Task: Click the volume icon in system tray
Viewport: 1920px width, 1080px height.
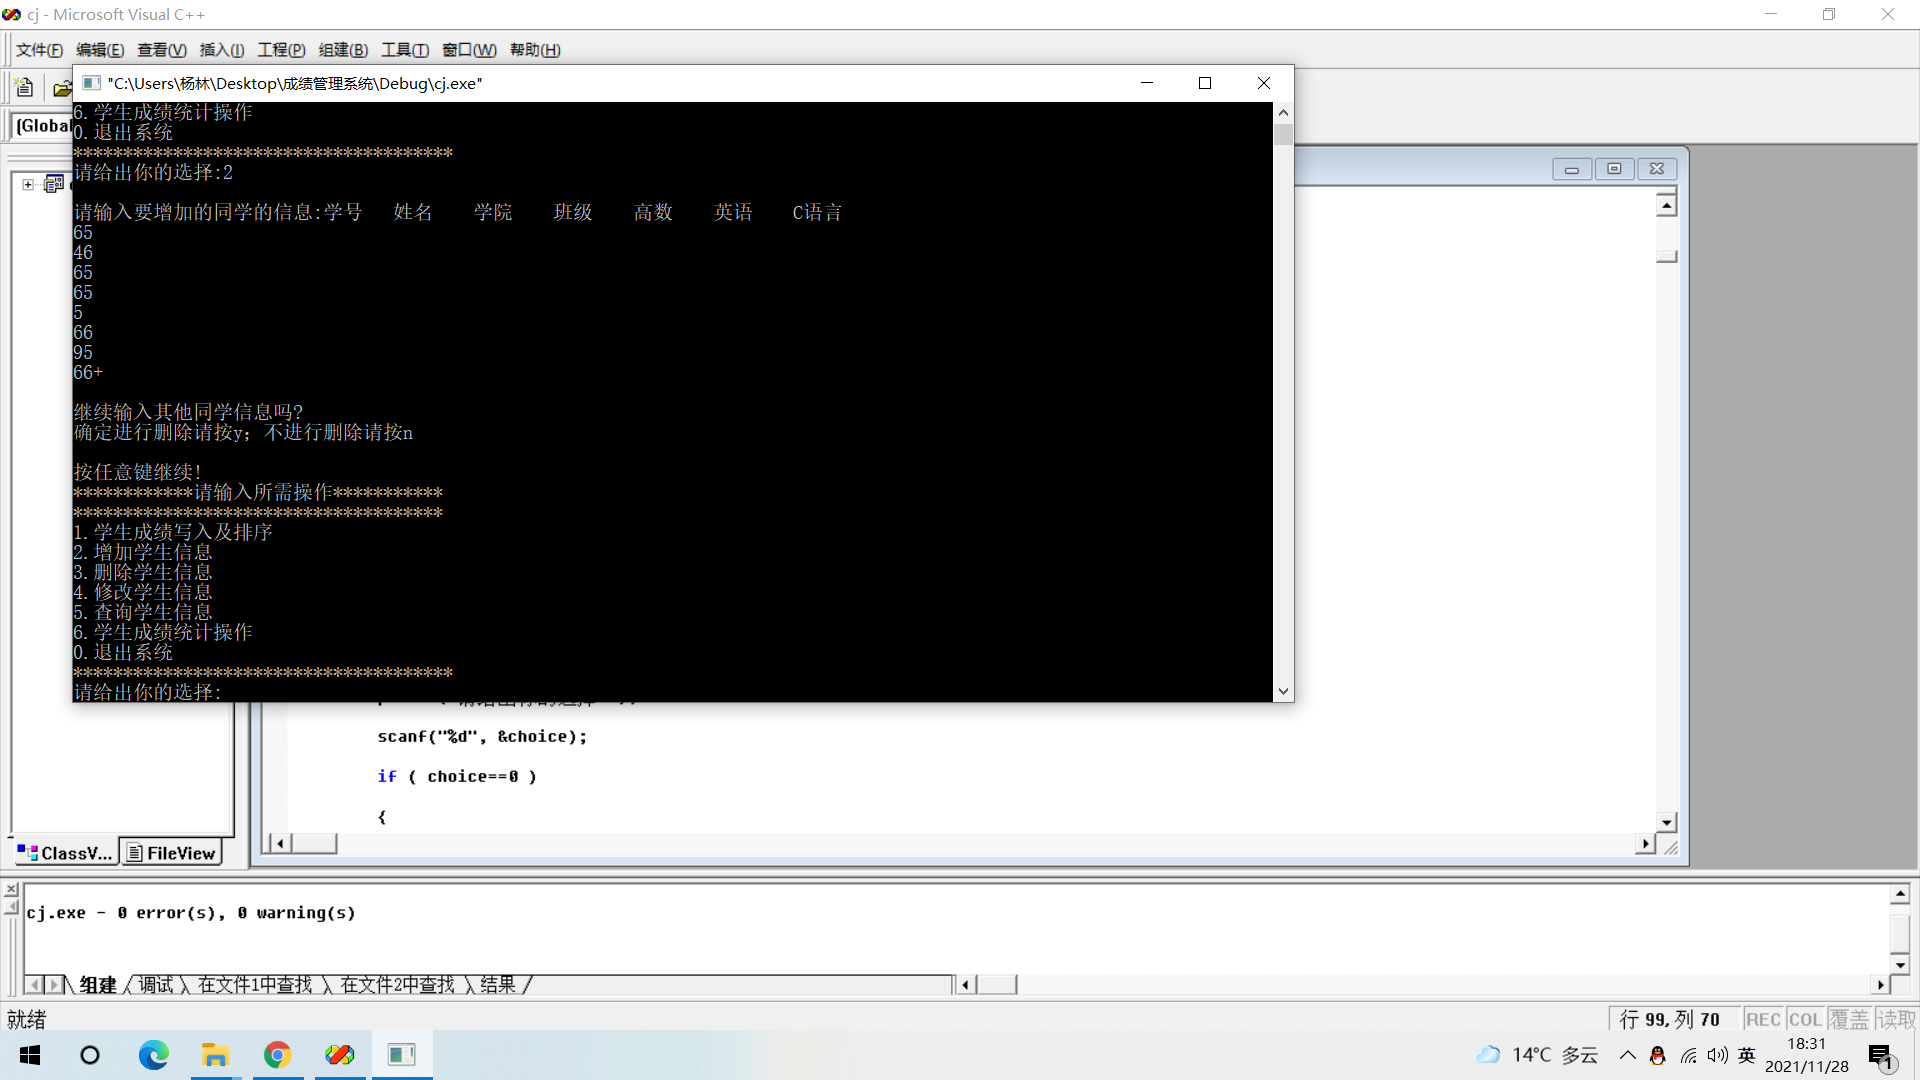Action: click(1716, 1055)
